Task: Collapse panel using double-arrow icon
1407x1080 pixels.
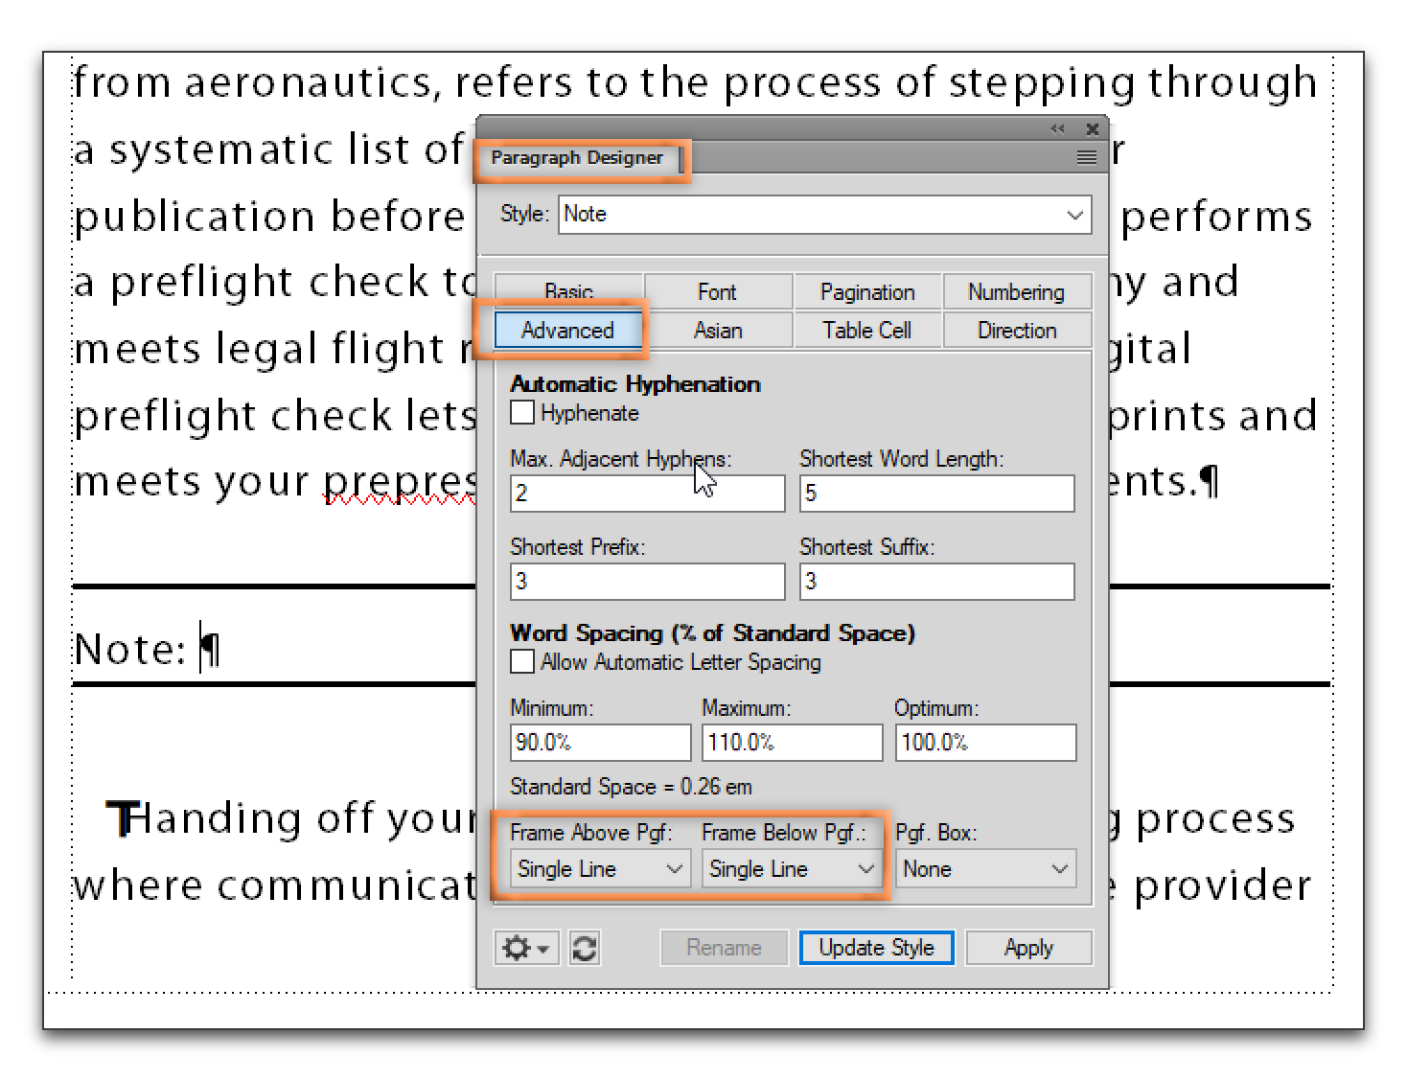Action: click(x=1058, y=128)
